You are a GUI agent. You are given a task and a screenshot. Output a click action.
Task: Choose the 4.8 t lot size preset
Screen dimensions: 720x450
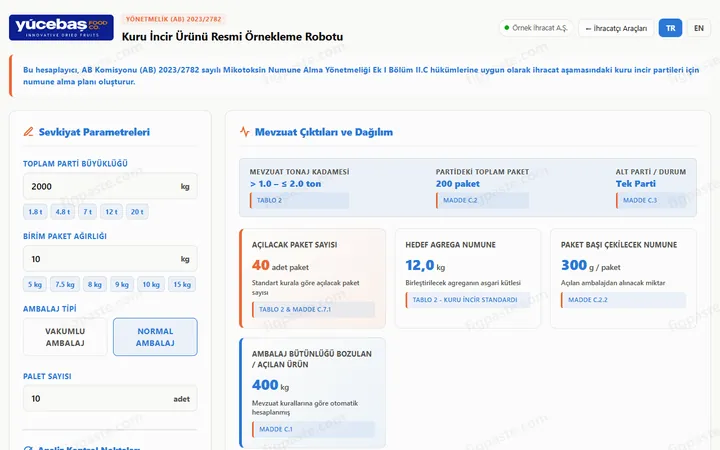click(63, 212)
